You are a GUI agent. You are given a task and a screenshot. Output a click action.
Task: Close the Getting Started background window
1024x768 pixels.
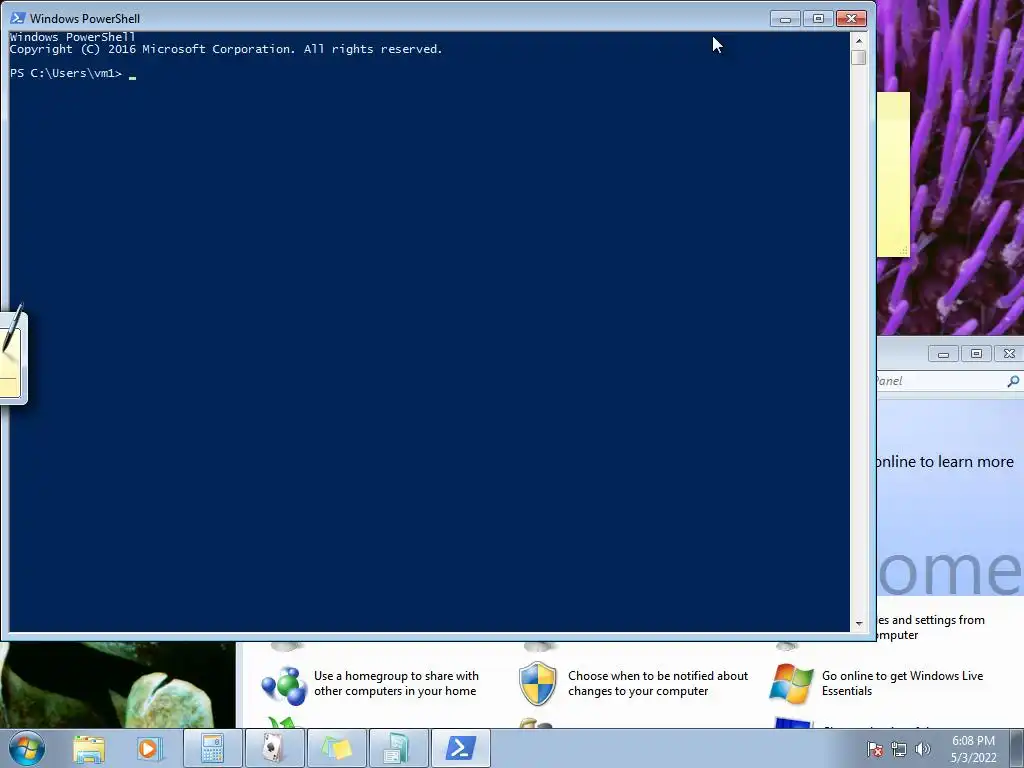(x=1009, y=354)
